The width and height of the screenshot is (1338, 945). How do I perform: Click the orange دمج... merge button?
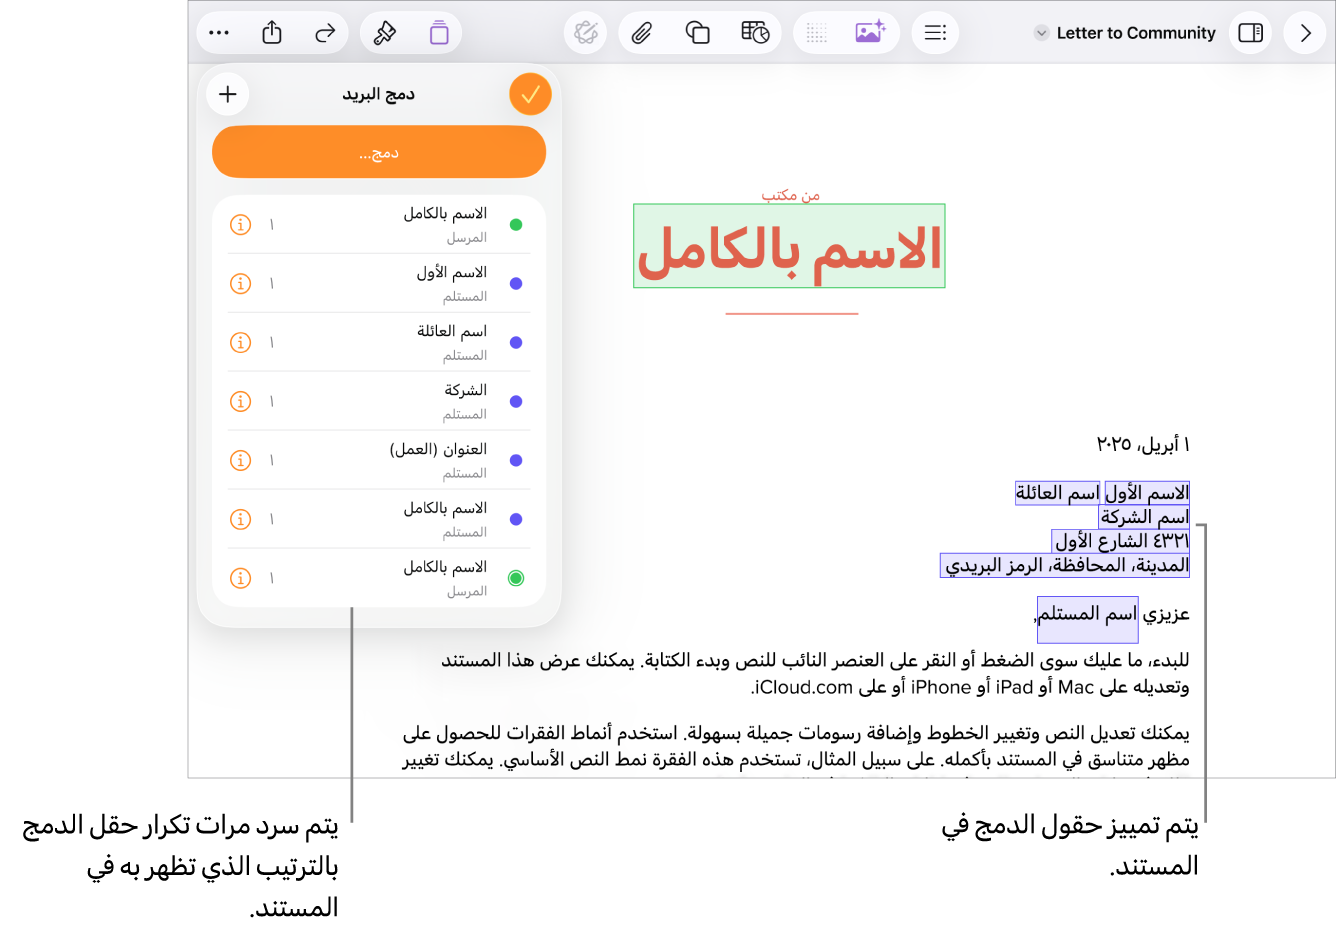379,153
